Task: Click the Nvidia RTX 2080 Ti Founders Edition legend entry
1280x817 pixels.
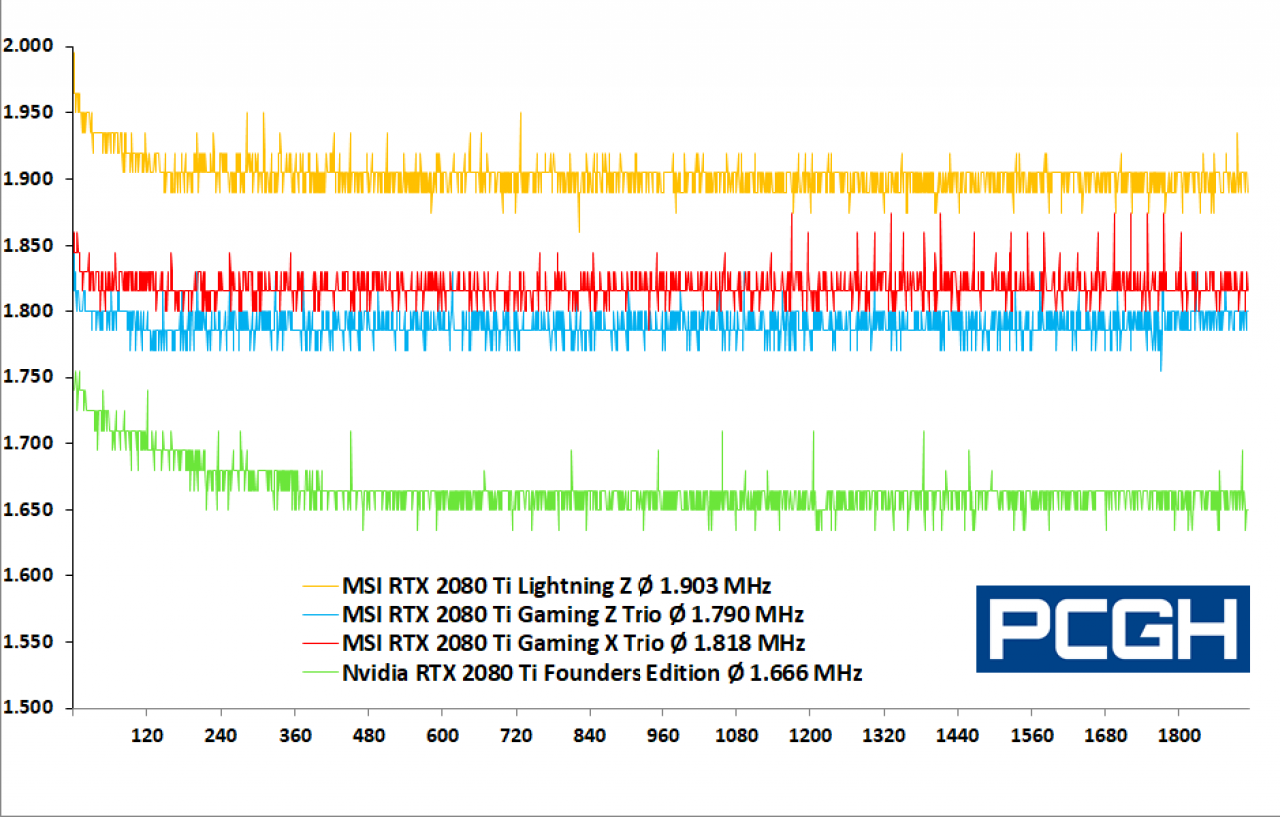Action: click(582, 673)
